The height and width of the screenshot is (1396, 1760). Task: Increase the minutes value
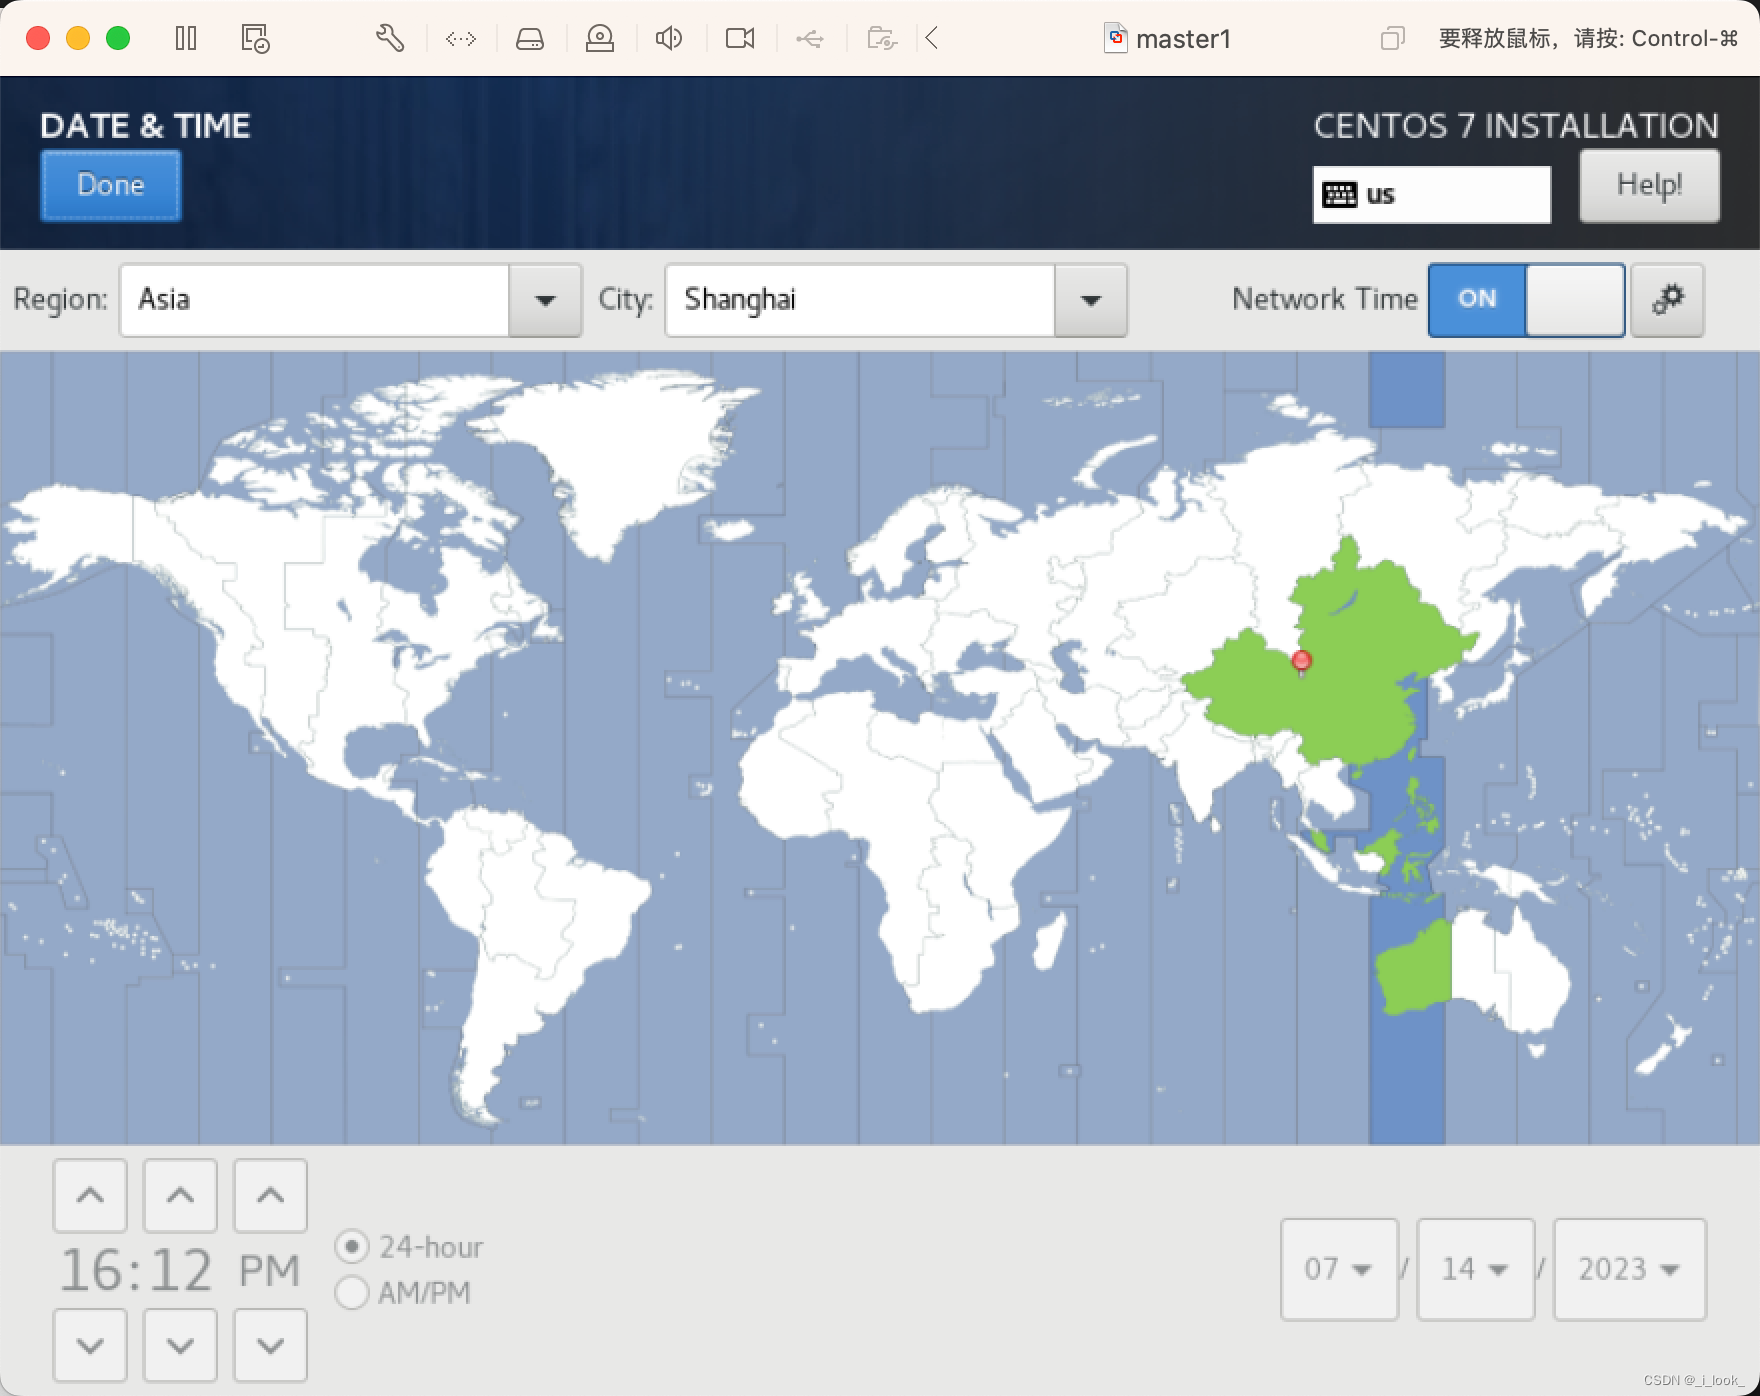point(180,1195)
